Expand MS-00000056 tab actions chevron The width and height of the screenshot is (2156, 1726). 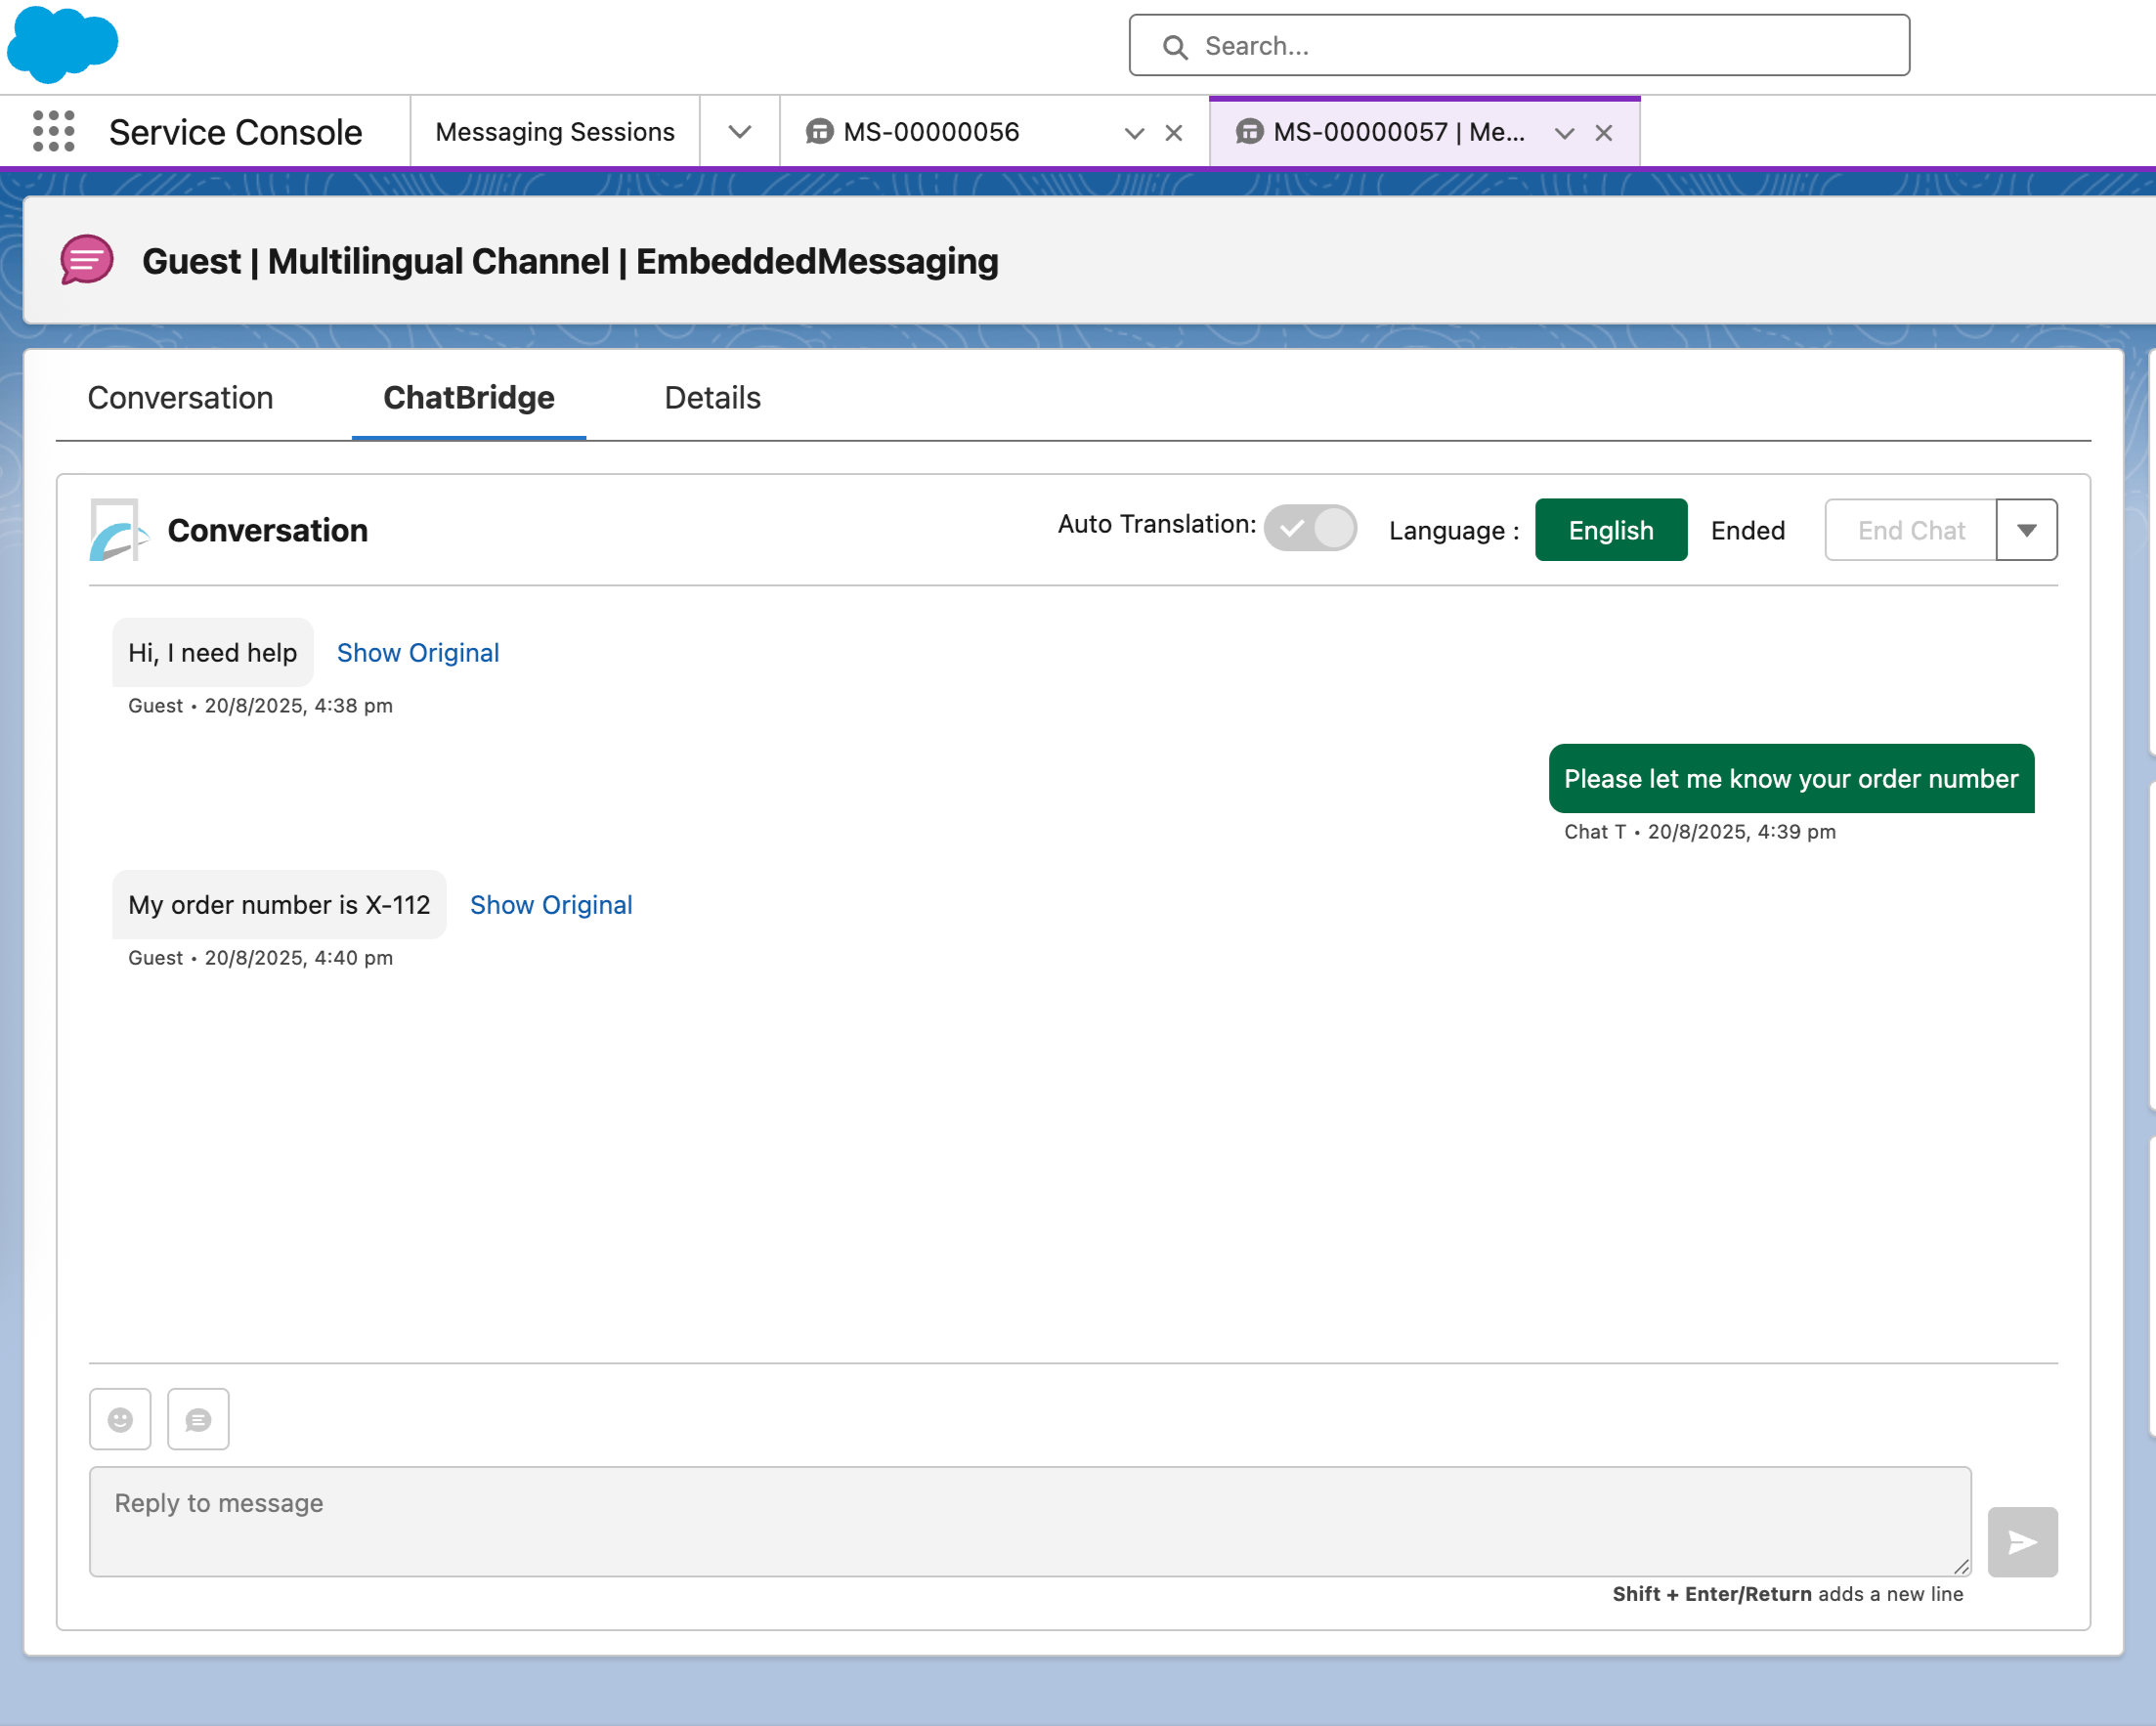[x=1134, y=133]
